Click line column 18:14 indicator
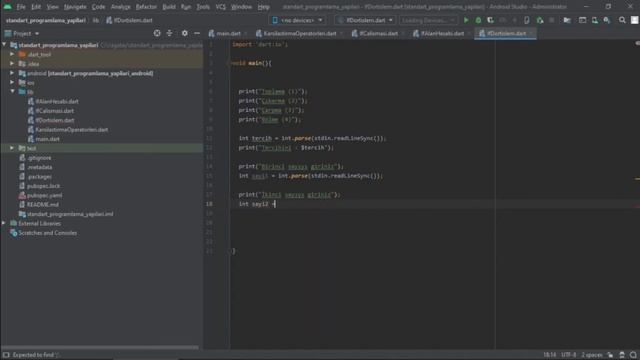Viewport: 640px width, 360px height. pyautogui.click(x=549, y=355)
